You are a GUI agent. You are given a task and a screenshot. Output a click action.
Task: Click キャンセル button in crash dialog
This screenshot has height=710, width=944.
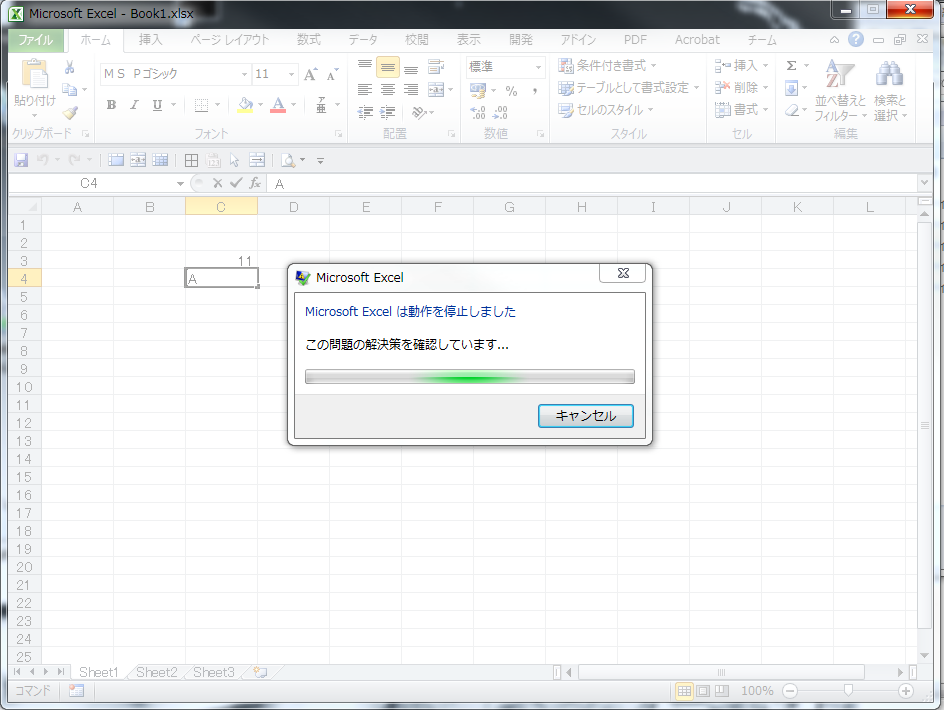tap(585, 416)
